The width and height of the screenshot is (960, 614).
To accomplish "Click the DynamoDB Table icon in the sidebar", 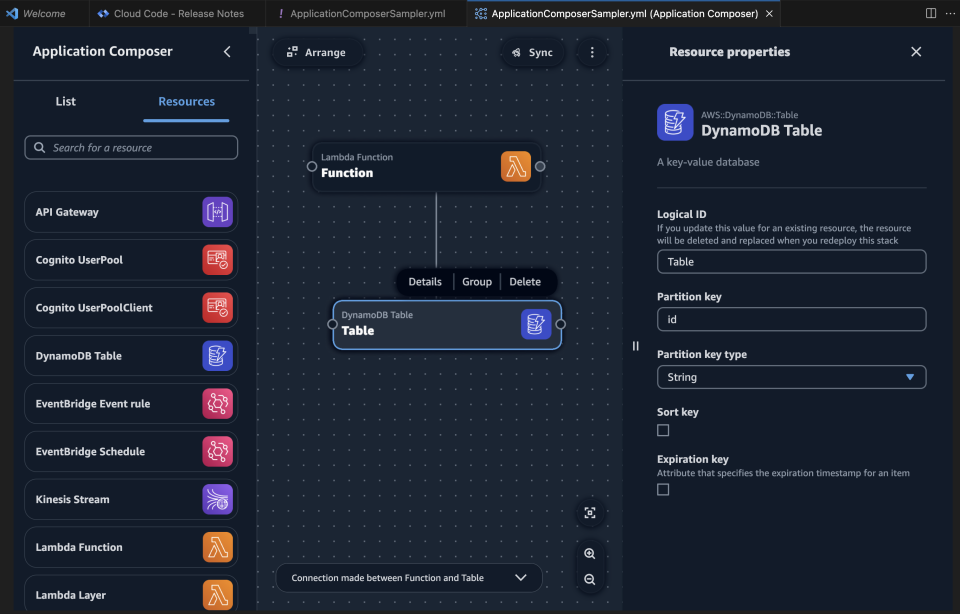I will pyautogui.click(x=215, y=355).
